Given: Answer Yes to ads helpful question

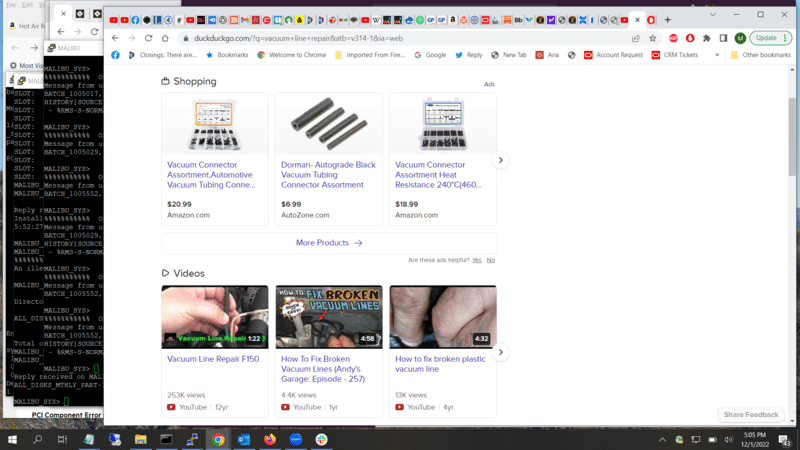Looking at the screenshot, I should [x=477, y=260].
